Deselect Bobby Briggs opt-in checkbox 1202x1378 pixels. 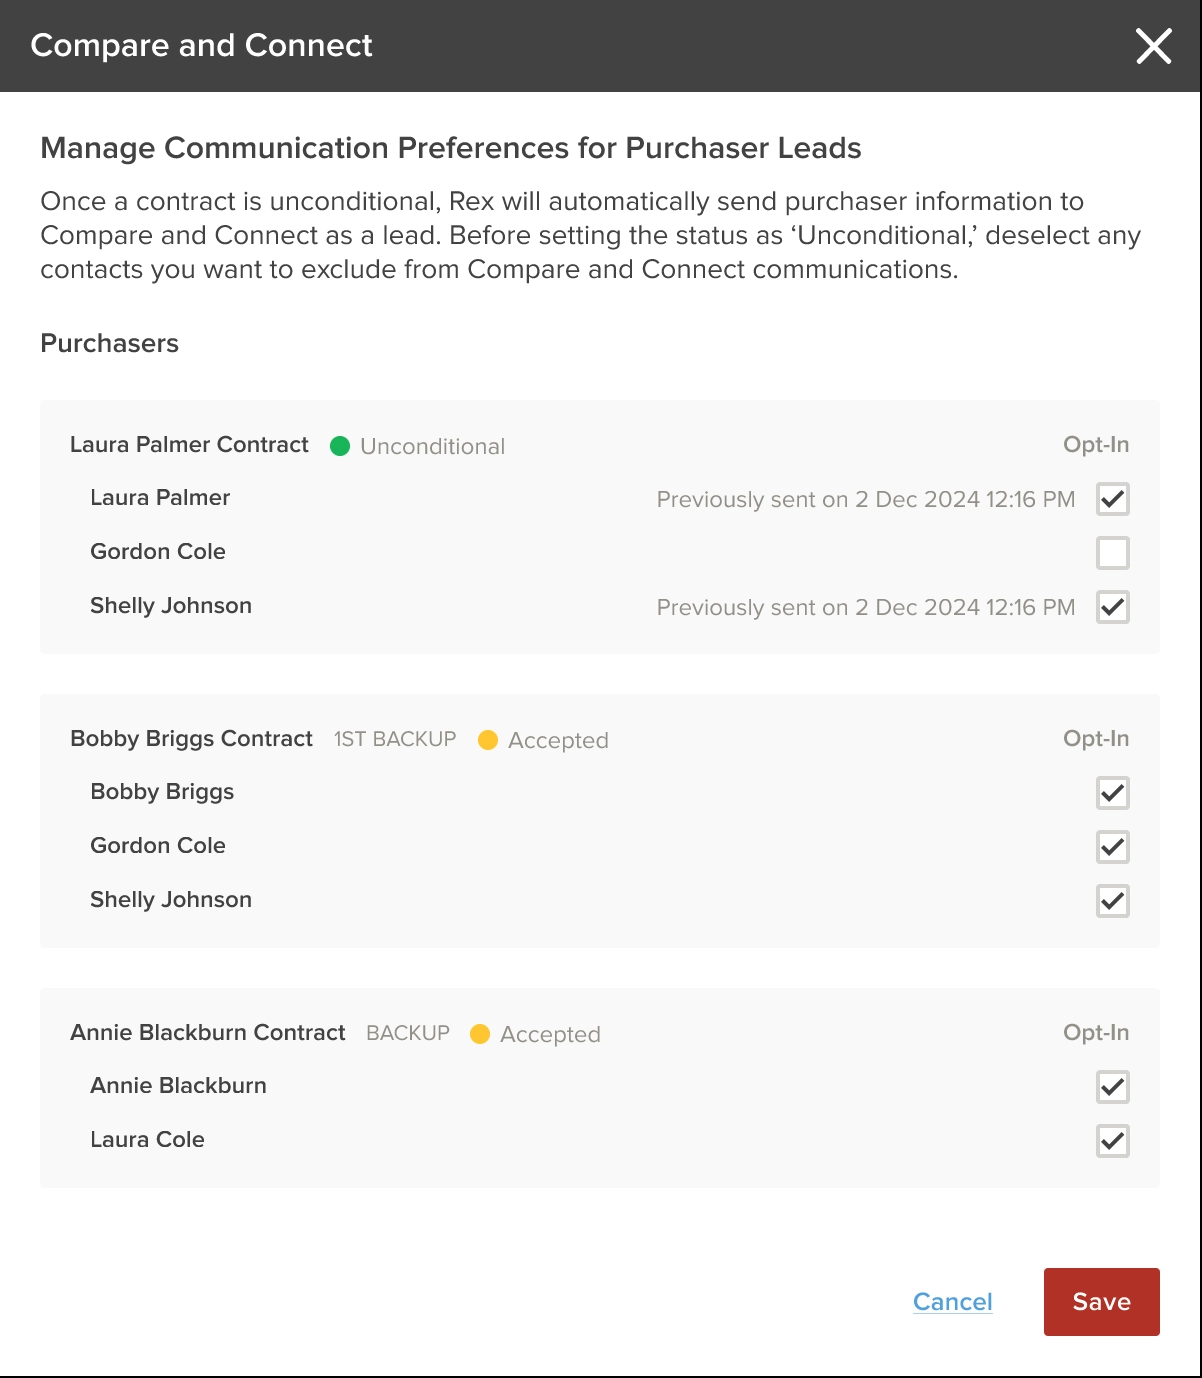tap(1113, 793)
